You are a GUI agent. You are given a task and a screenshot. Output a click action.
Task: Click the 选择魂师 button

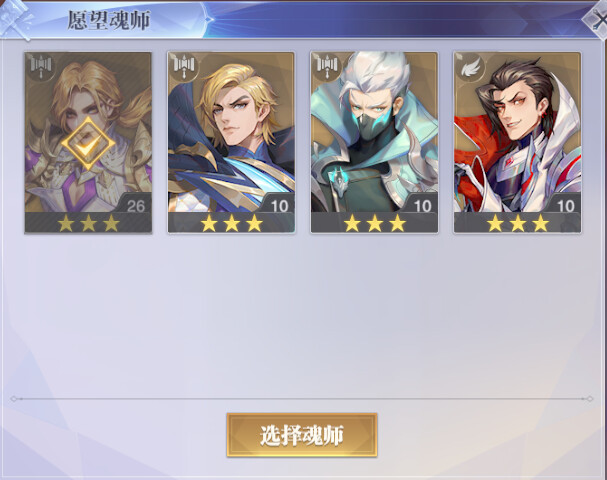coord(302,435)
